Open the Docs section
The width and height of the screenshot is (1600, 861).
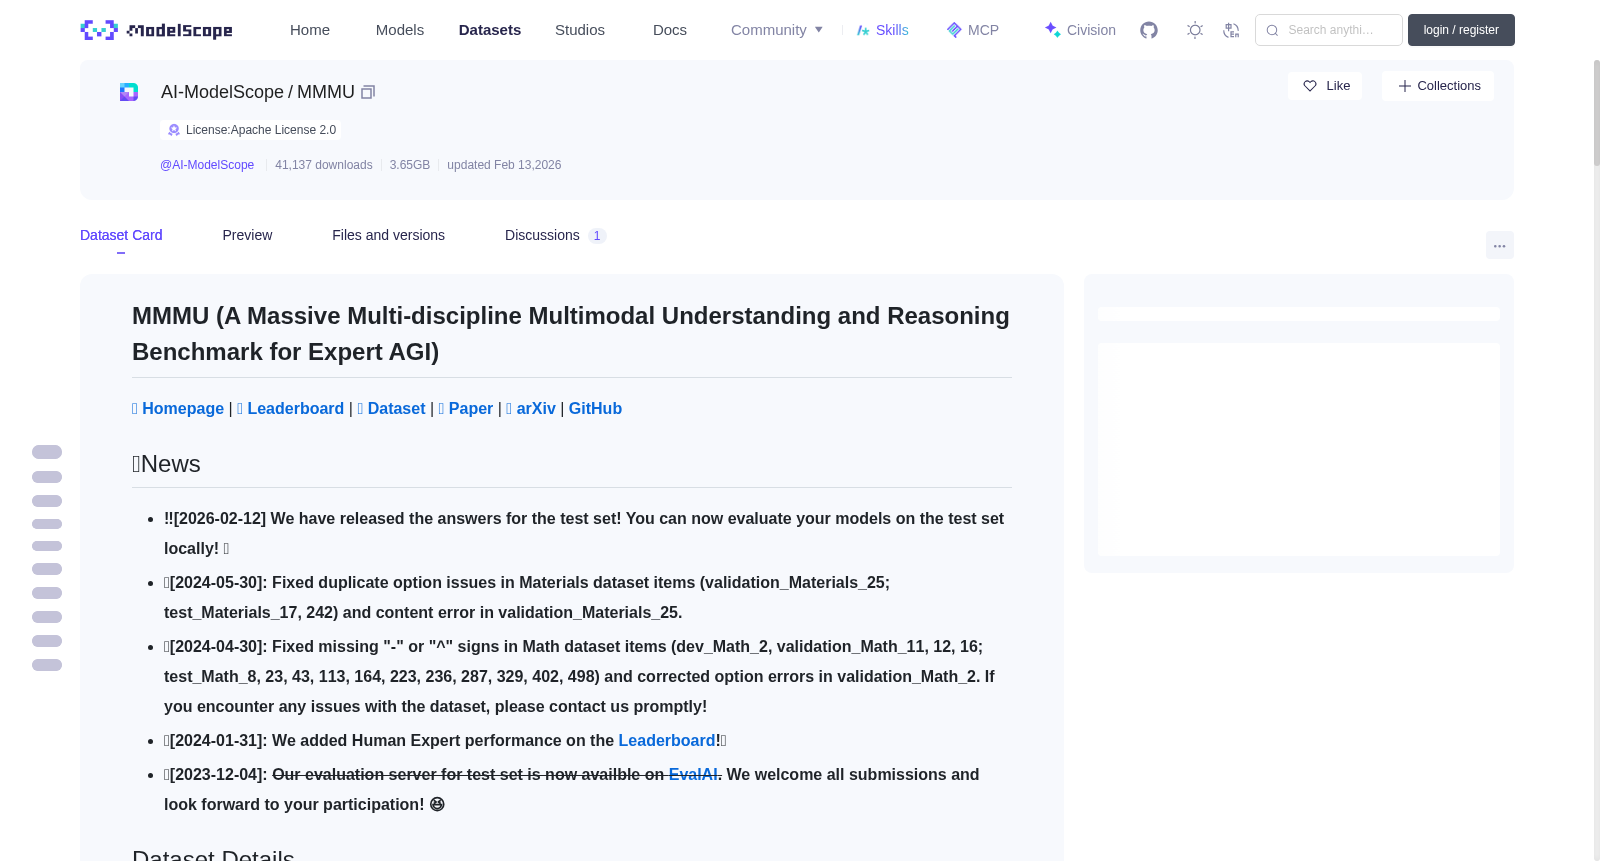[670, 30]
